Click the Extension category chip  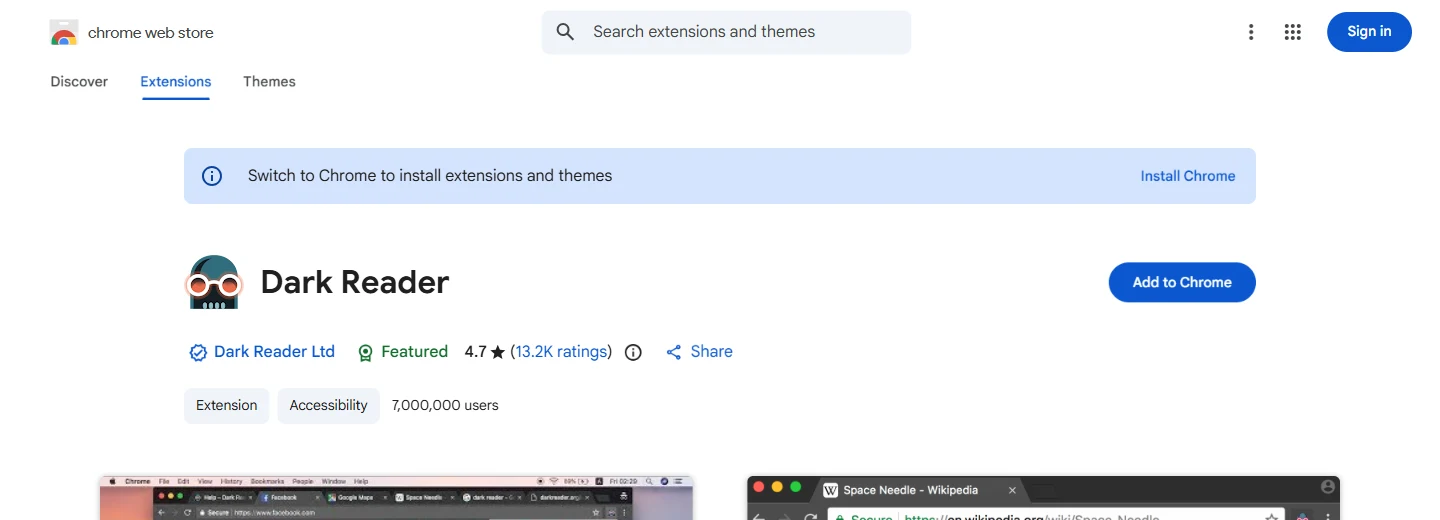[x=227, y=406]
